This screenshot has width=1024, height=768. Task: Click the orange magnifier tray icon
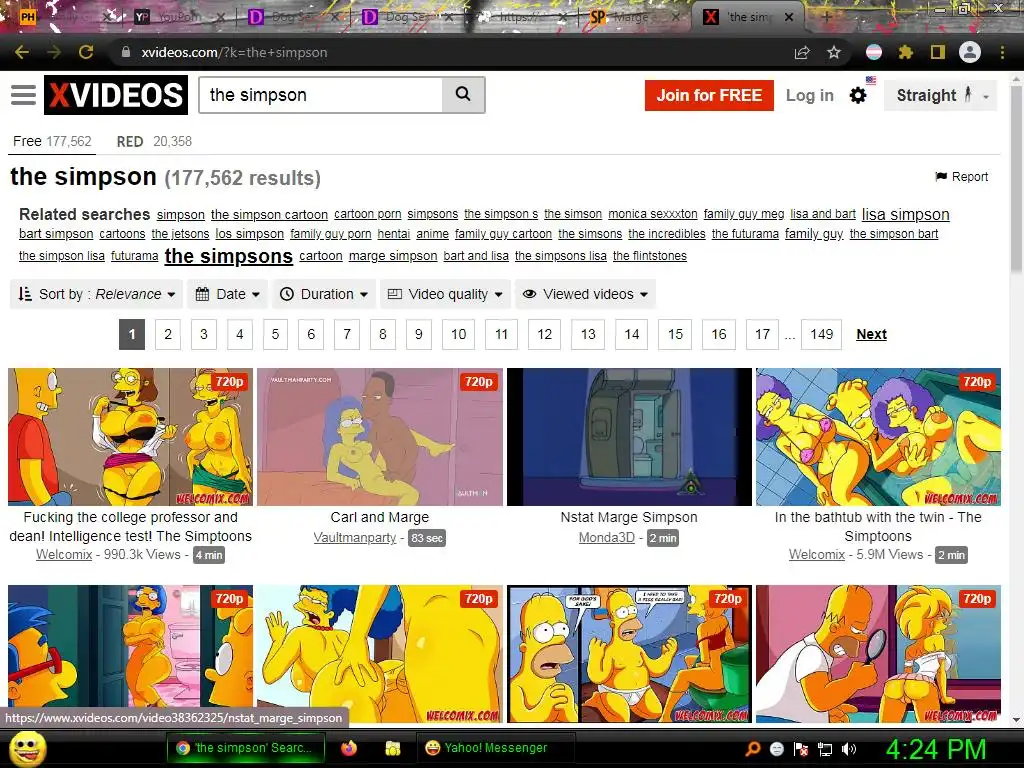[x=753, y=749]
